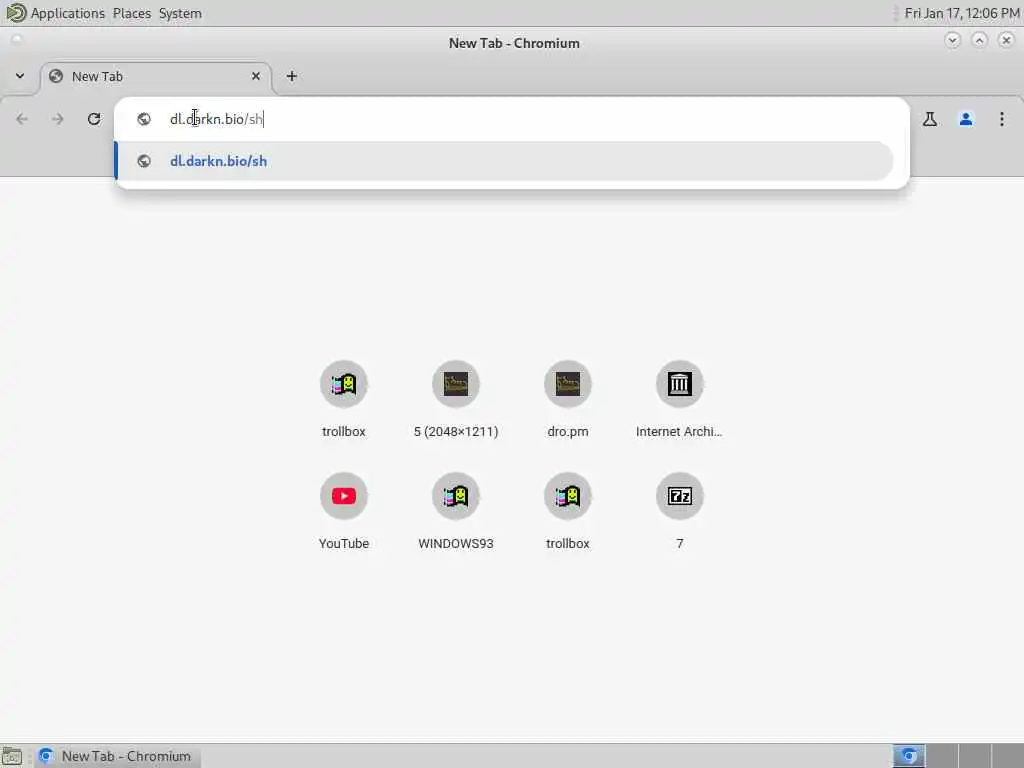Open the dro.pm shortcut tile
The height and width of the screenshot is (768, 1024).
click(568, 399)
